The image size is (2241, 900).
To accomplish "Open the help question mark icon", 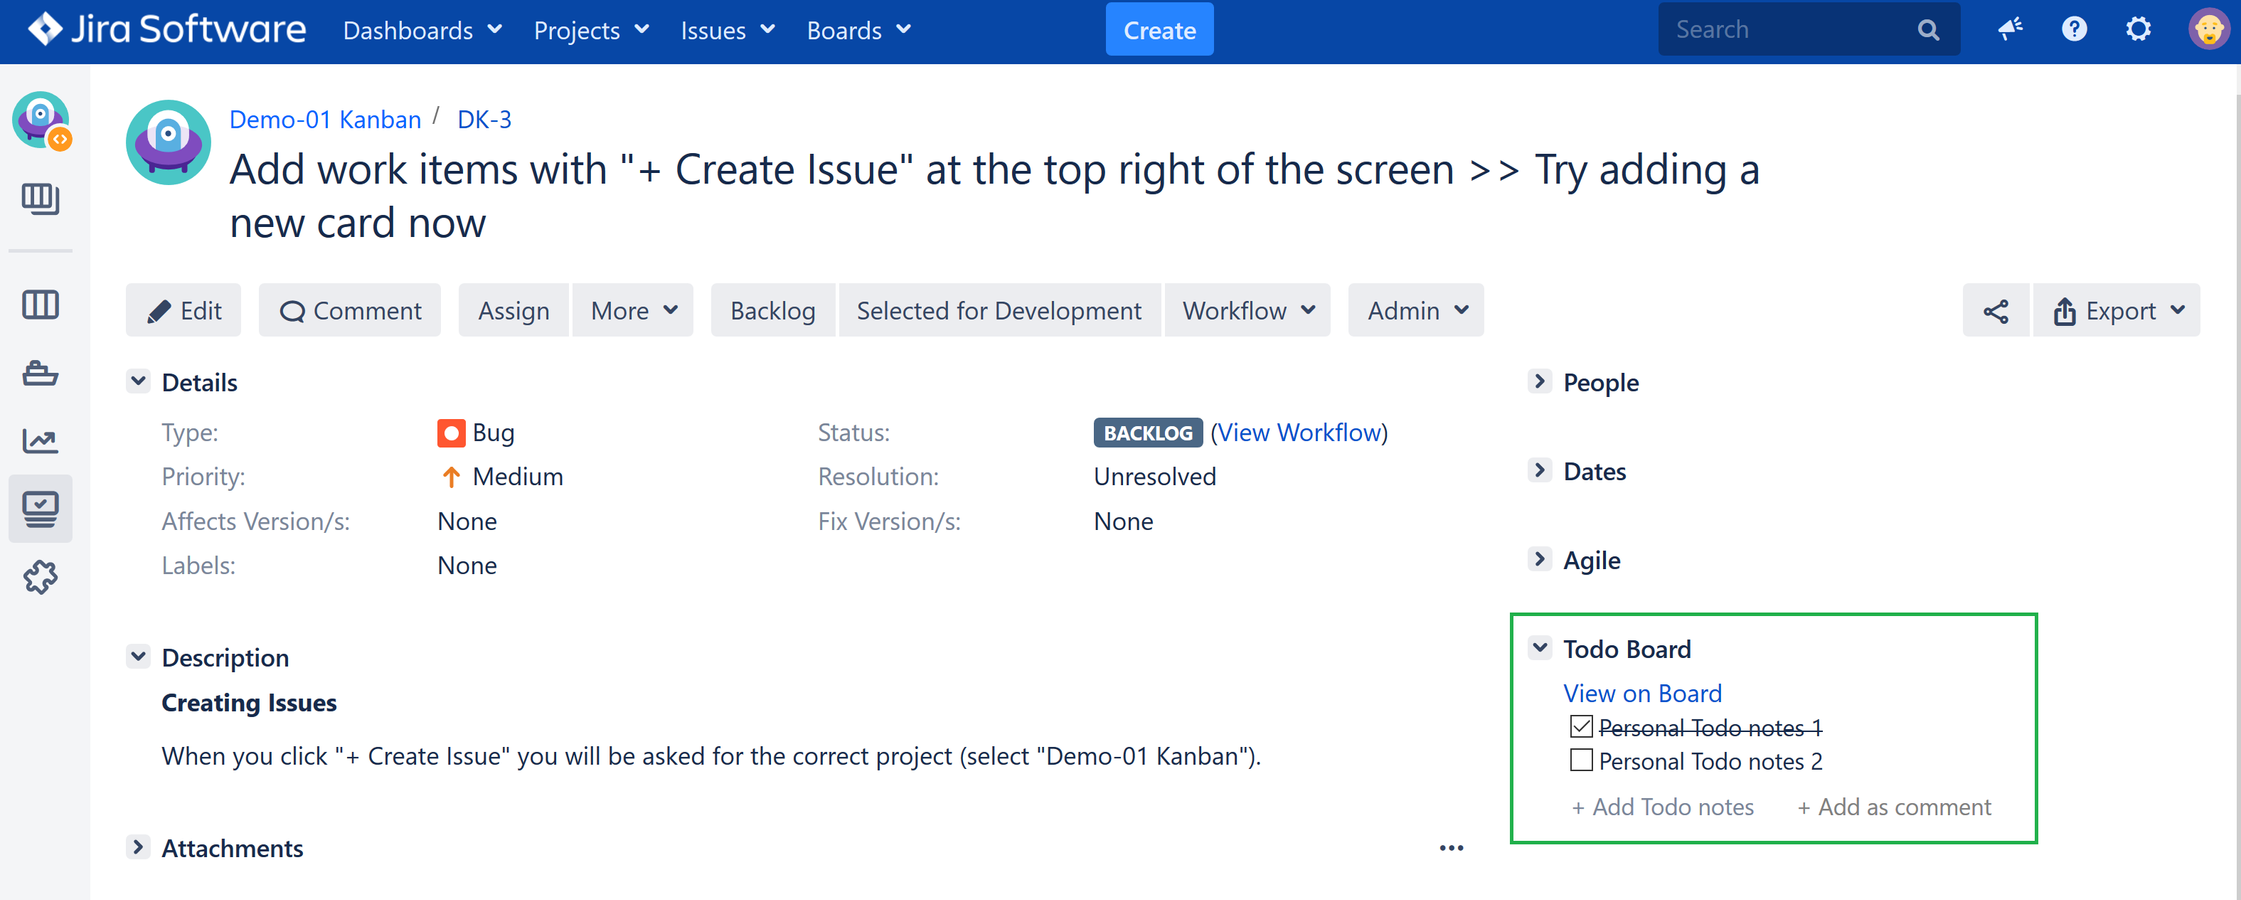I will click(2074, 29).
